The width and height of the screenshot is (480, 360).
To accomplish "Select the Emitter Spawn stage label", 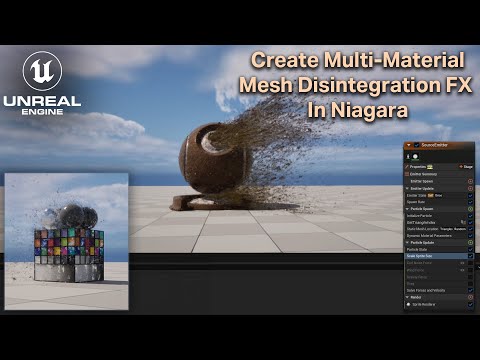I will click(422, 181).
